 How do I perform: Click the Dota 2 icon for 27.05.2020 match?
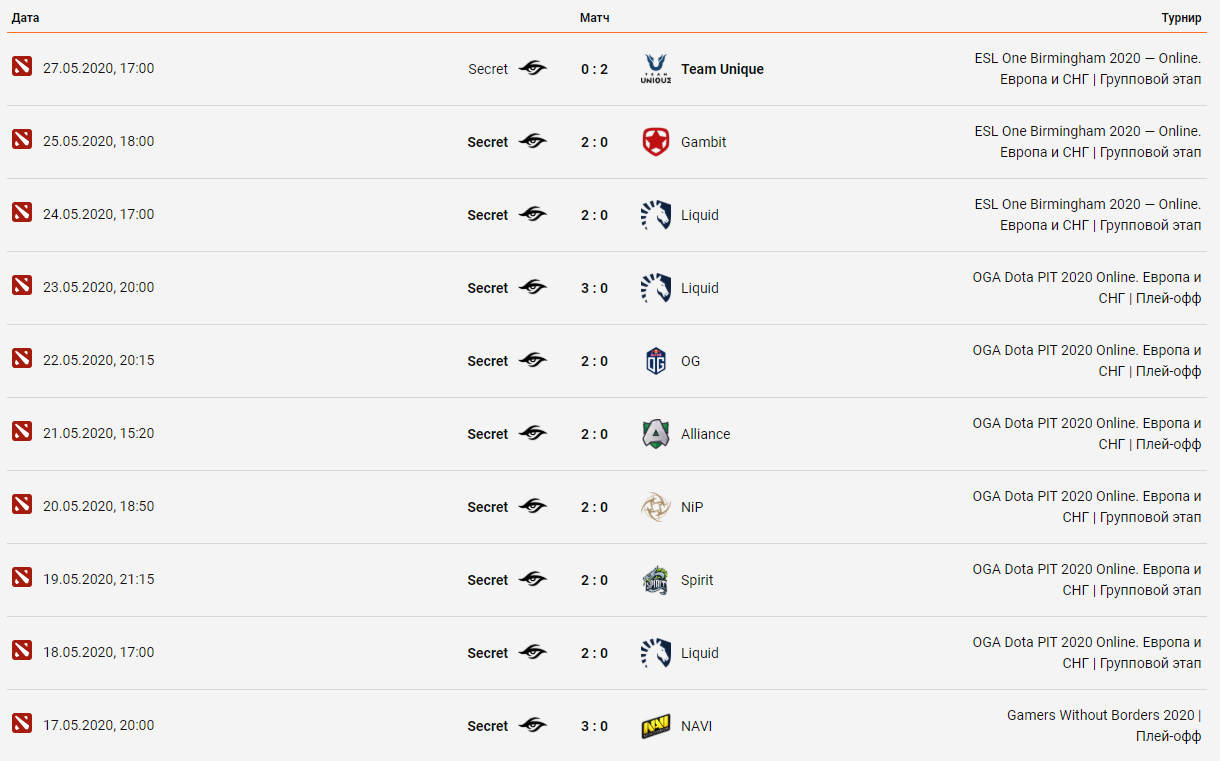22,66
